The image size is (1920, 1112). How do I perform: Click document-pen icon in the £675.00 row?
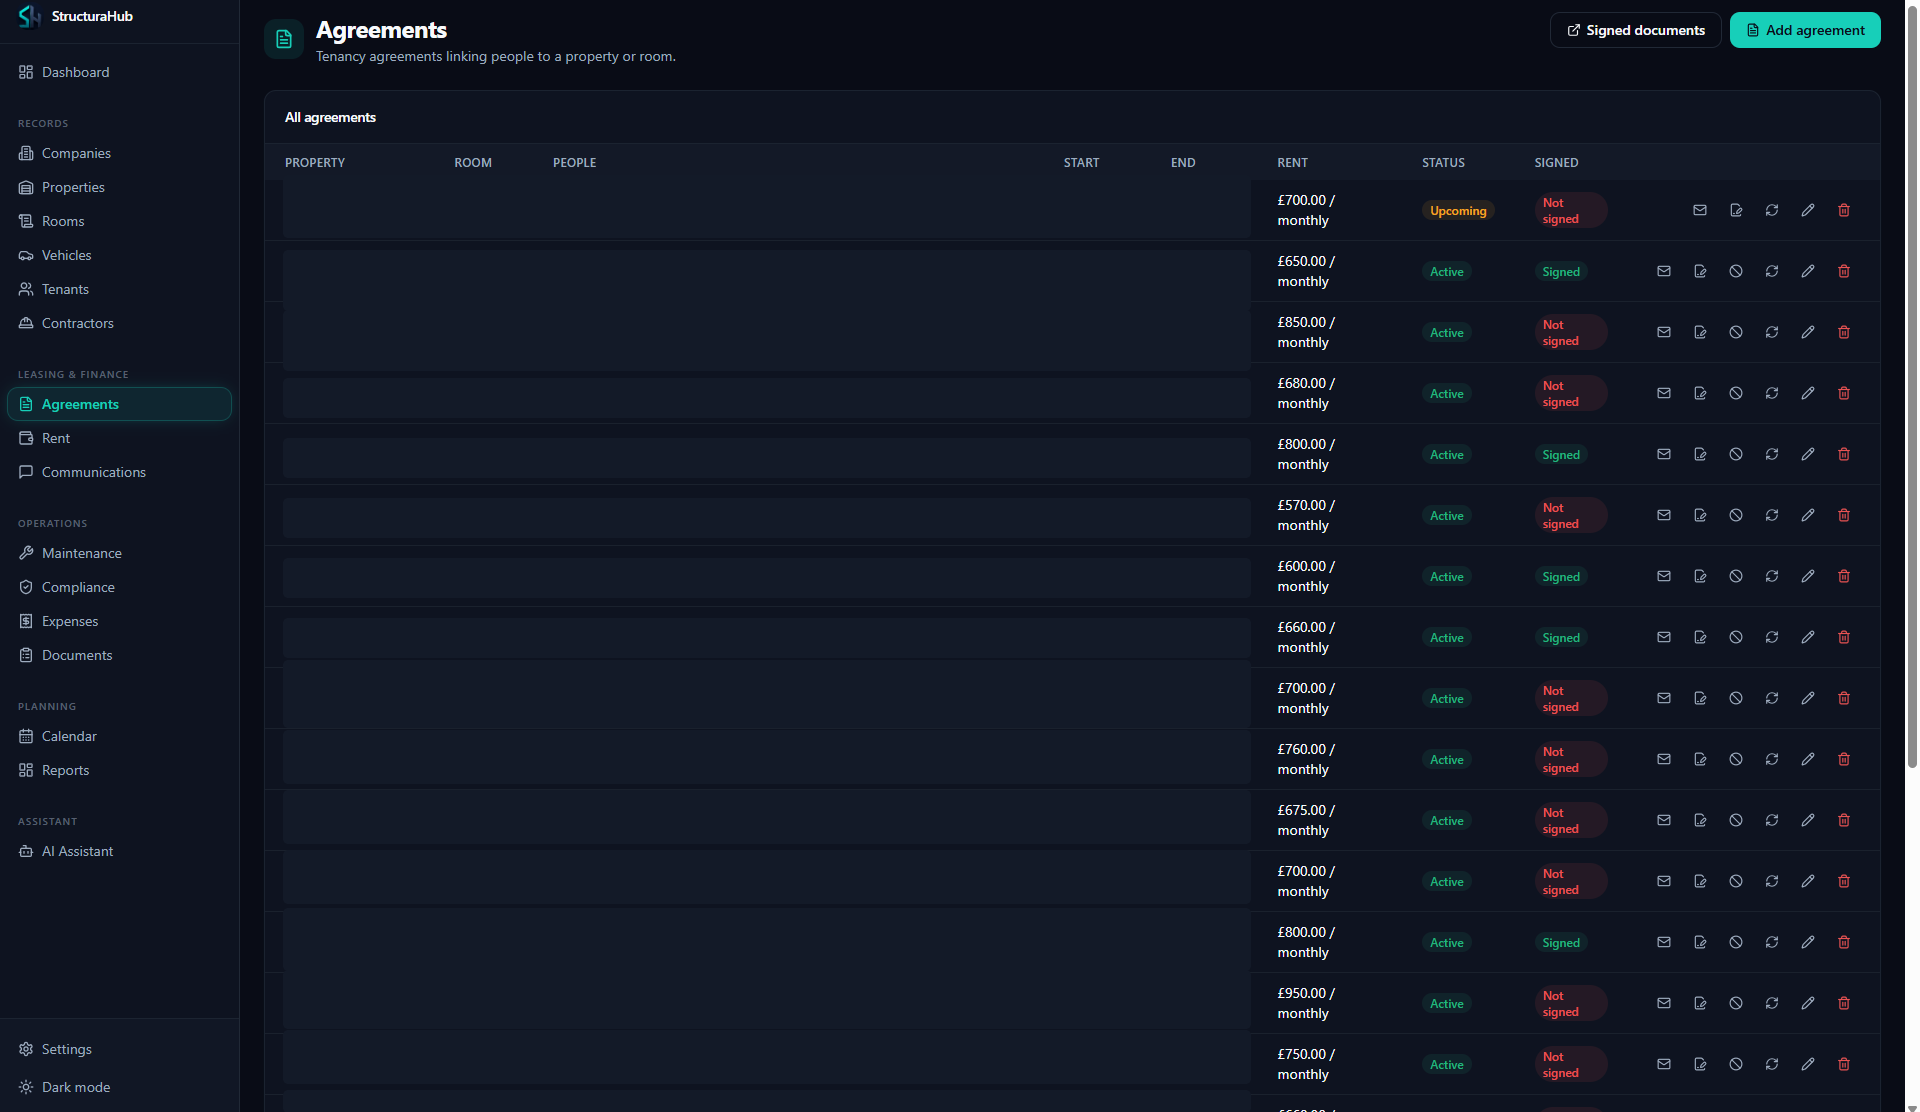1700,820
